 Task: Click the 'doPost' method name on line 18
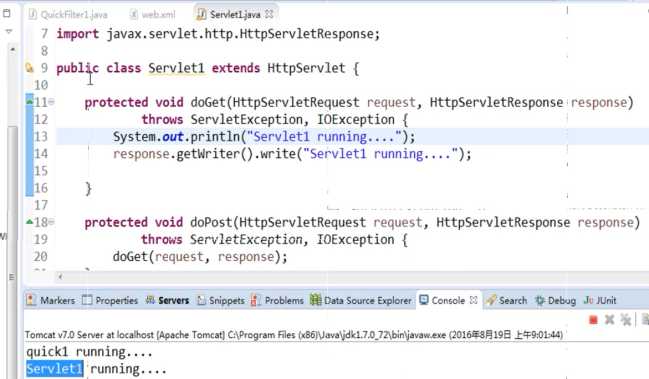click(211, 222)
